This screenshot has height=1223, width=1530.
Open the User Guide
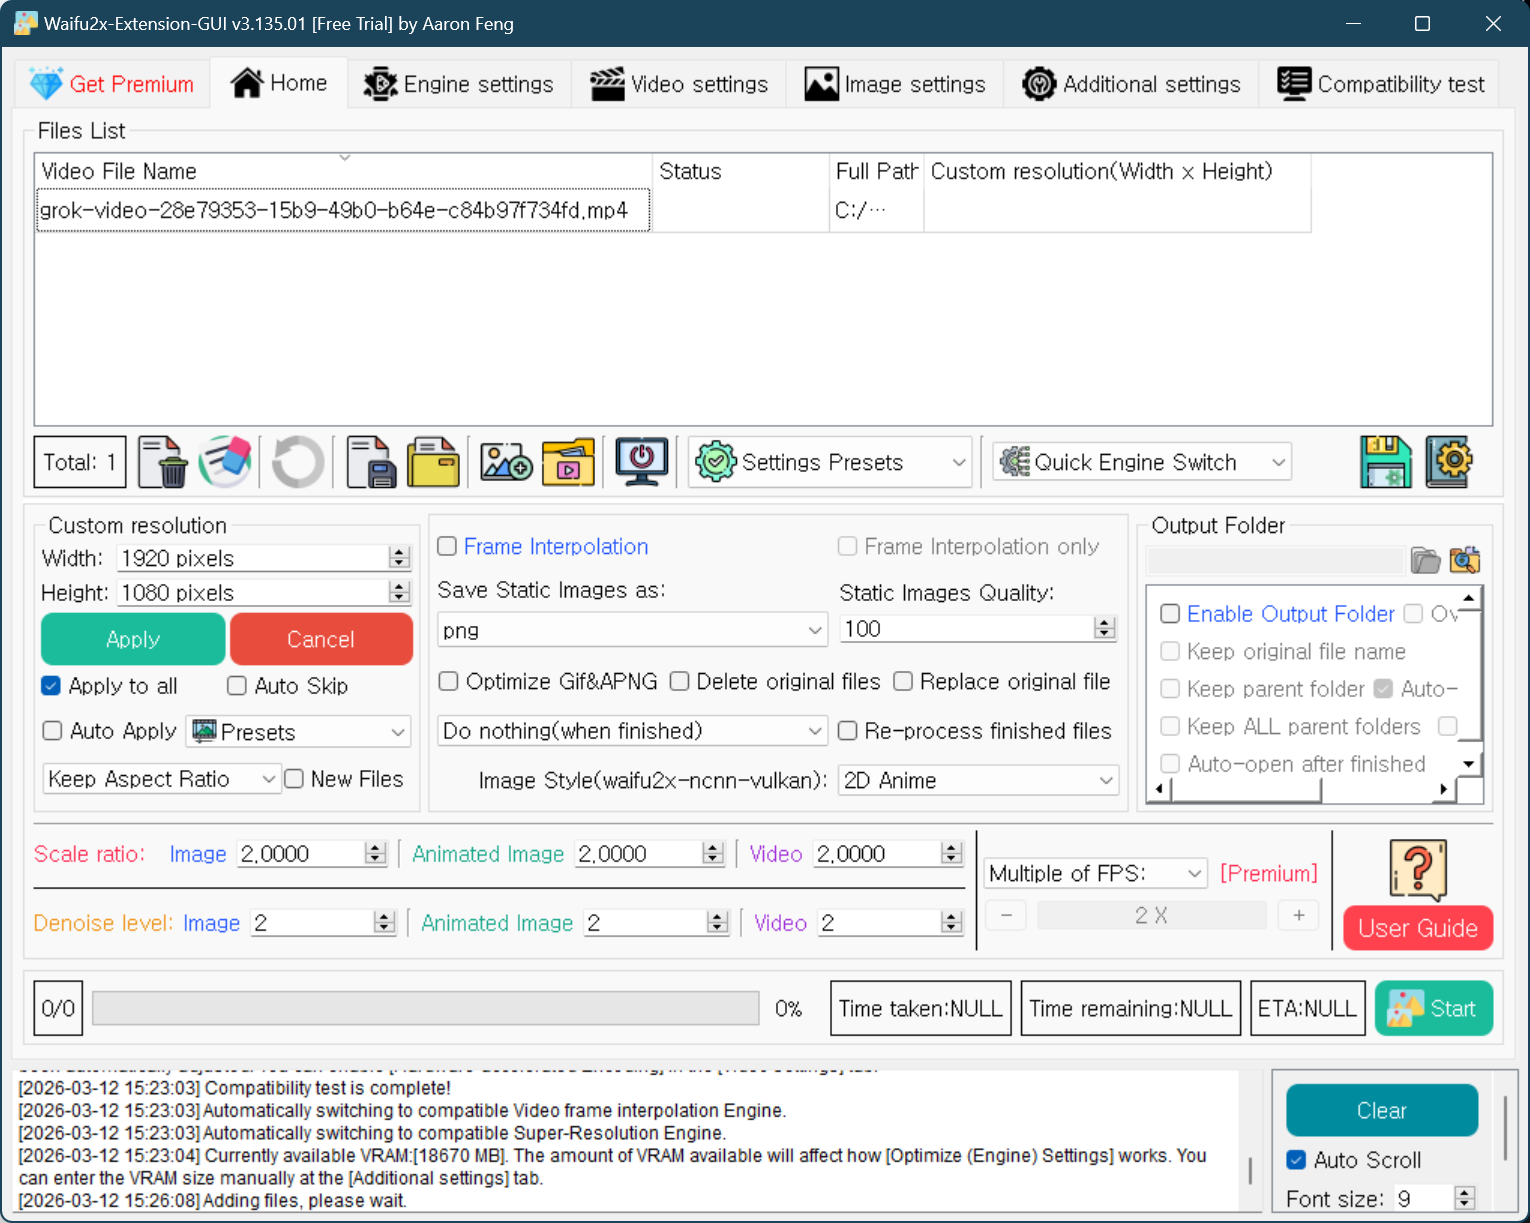pyautogui.click(x=1418, y=928)
